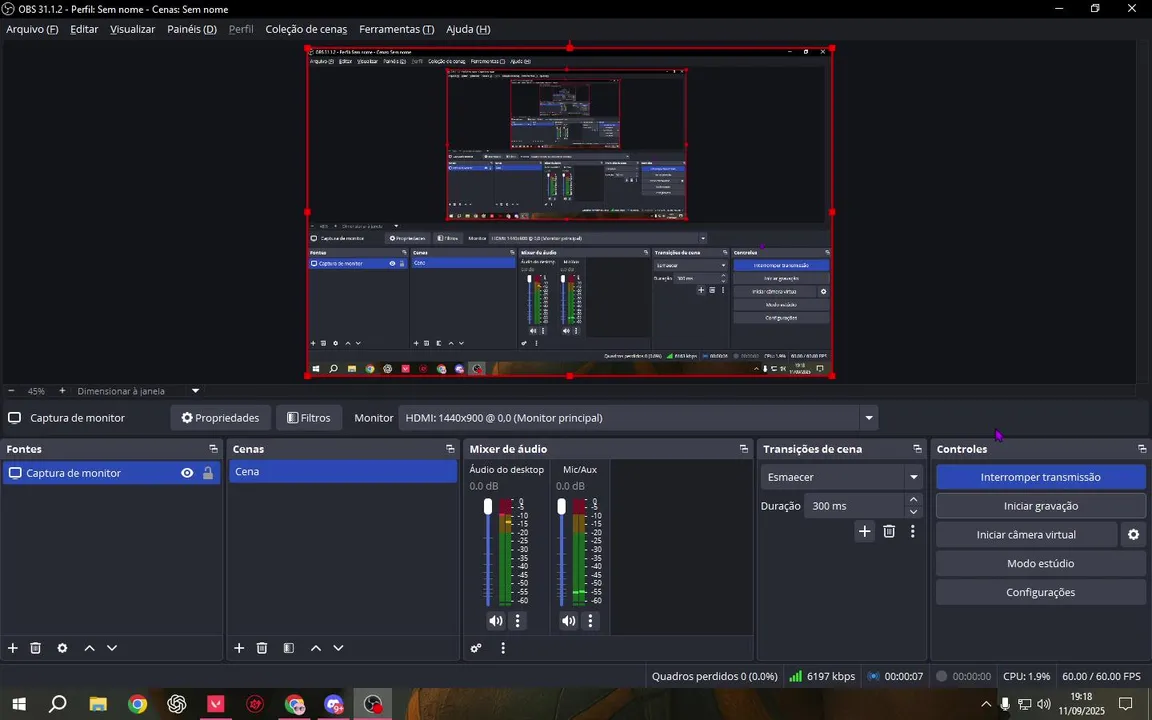Click Iniciar gravação button
The width and height of the screenshot is (1152, 720).
coord(1040,505)
